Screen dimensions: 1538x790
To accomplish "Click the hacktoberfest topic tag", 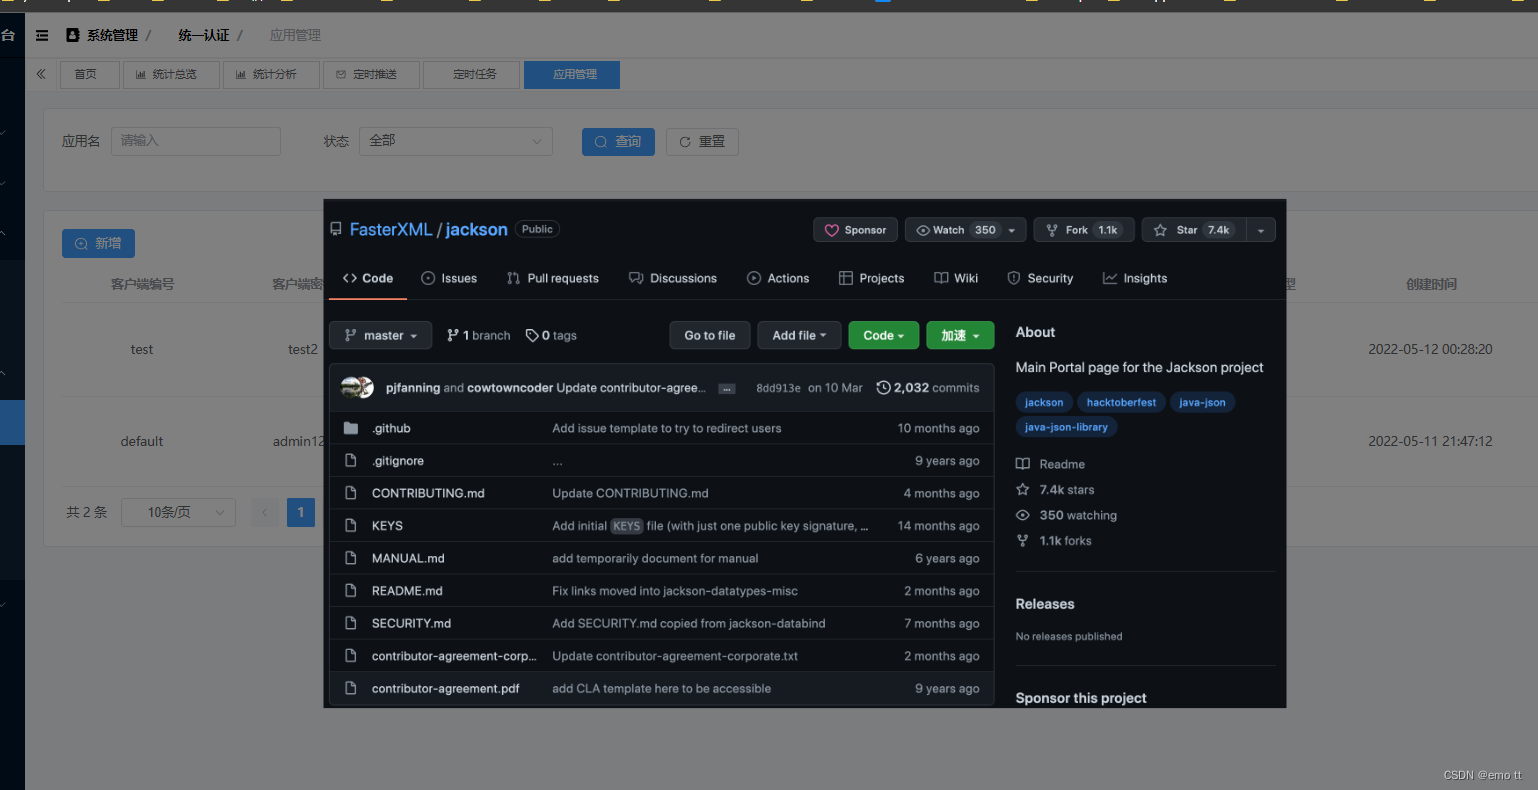I will tap(1121, 402).
